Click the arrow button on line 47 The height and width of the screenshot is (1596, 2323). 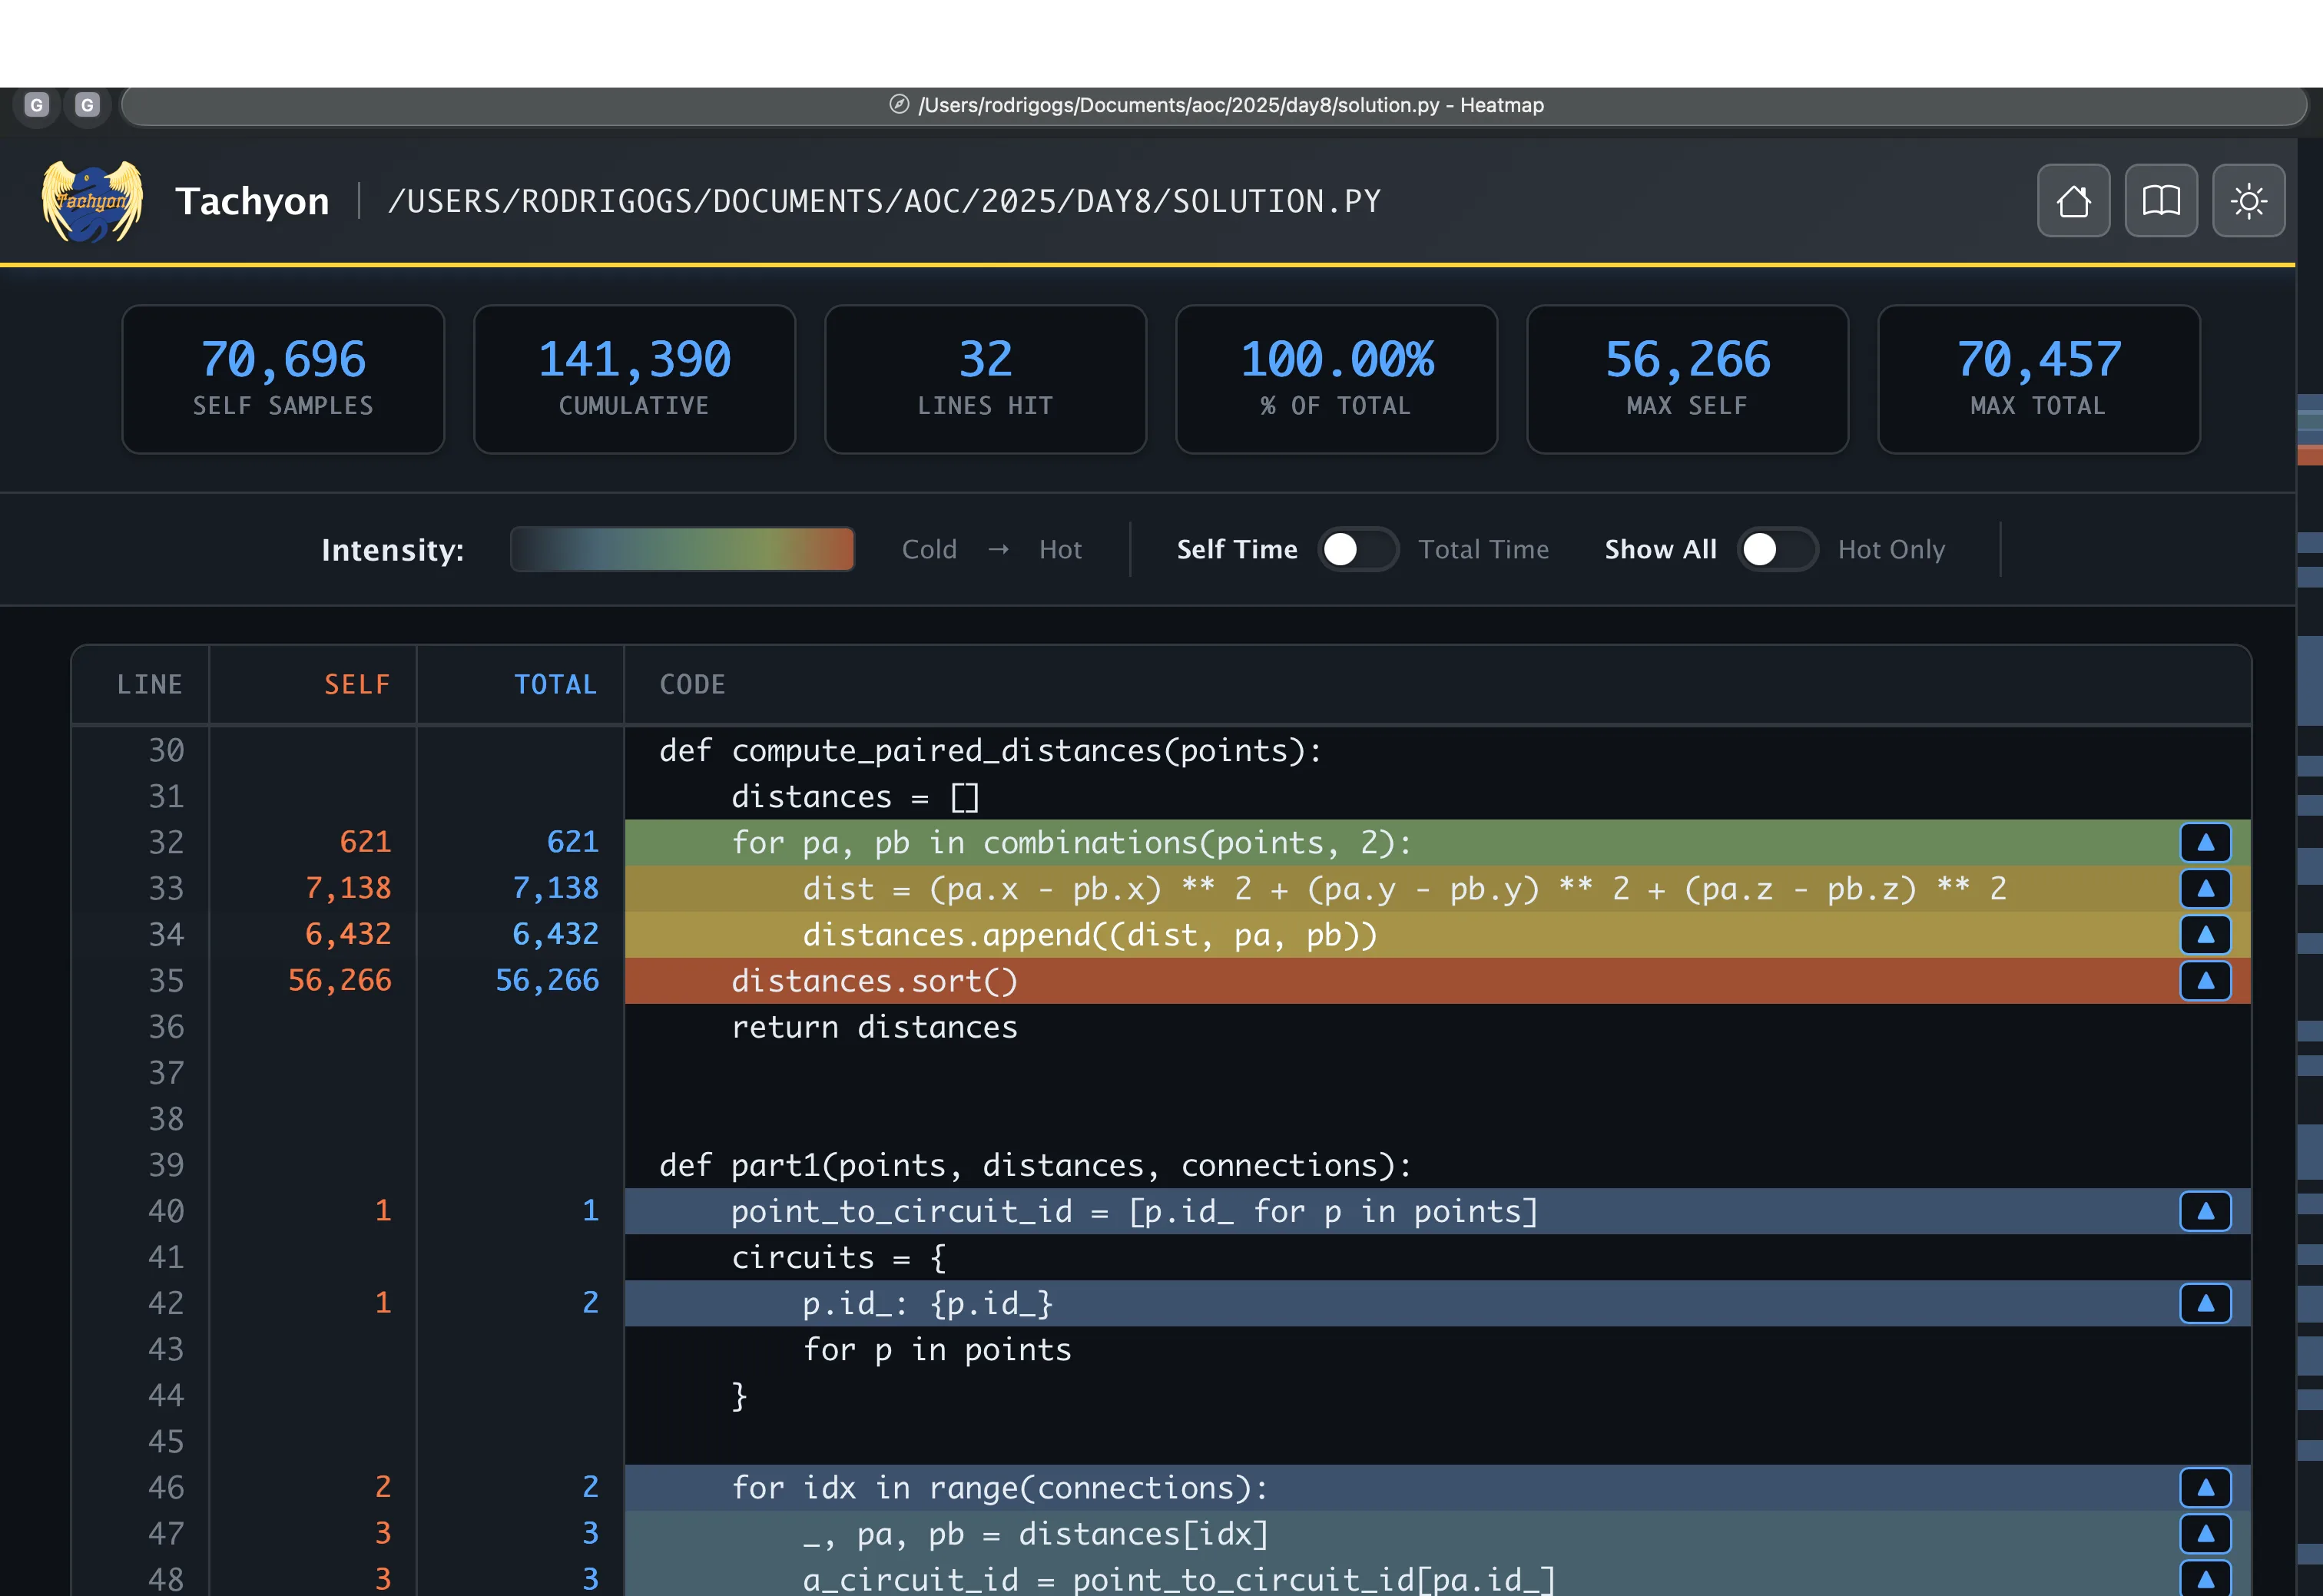coord(2205,1534)
